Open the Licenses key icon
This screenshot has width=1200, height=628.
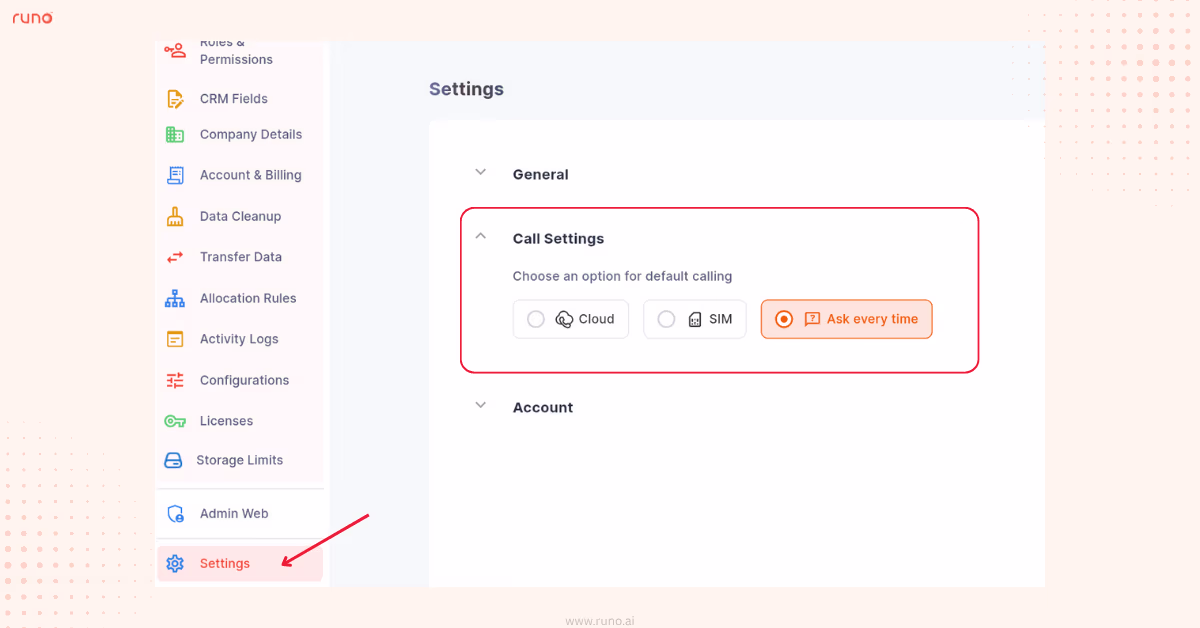tap(174, 420)
